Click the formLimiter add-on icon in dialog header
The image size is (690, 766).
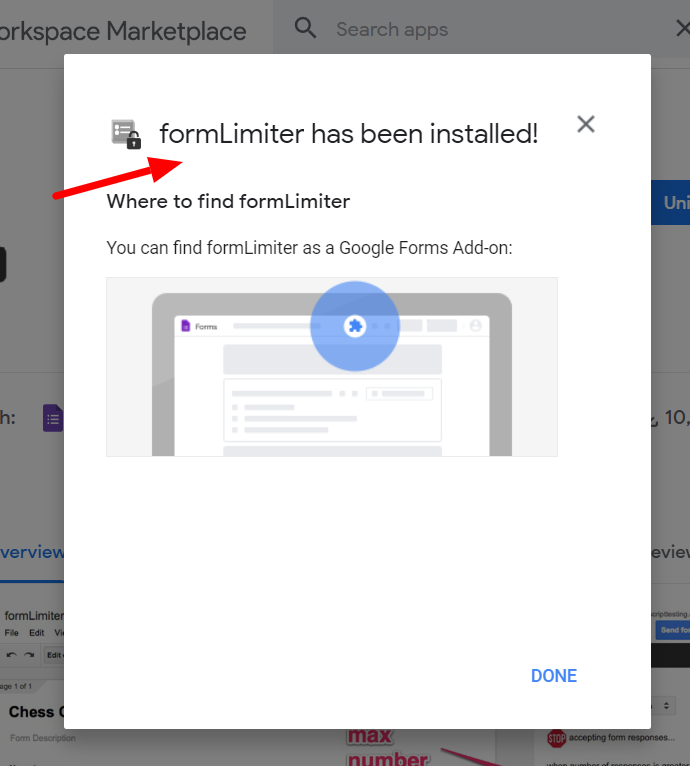(126, 134)
